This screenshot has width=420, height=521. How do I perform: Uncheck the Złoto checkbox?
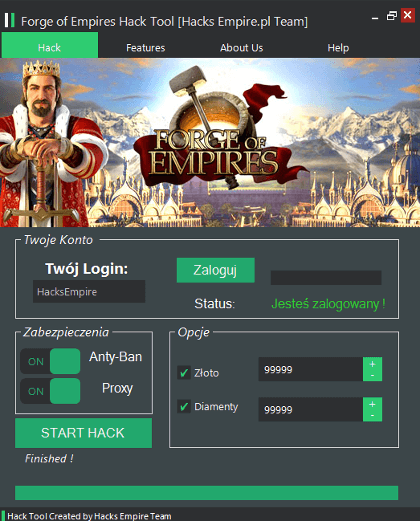point(184,372)
